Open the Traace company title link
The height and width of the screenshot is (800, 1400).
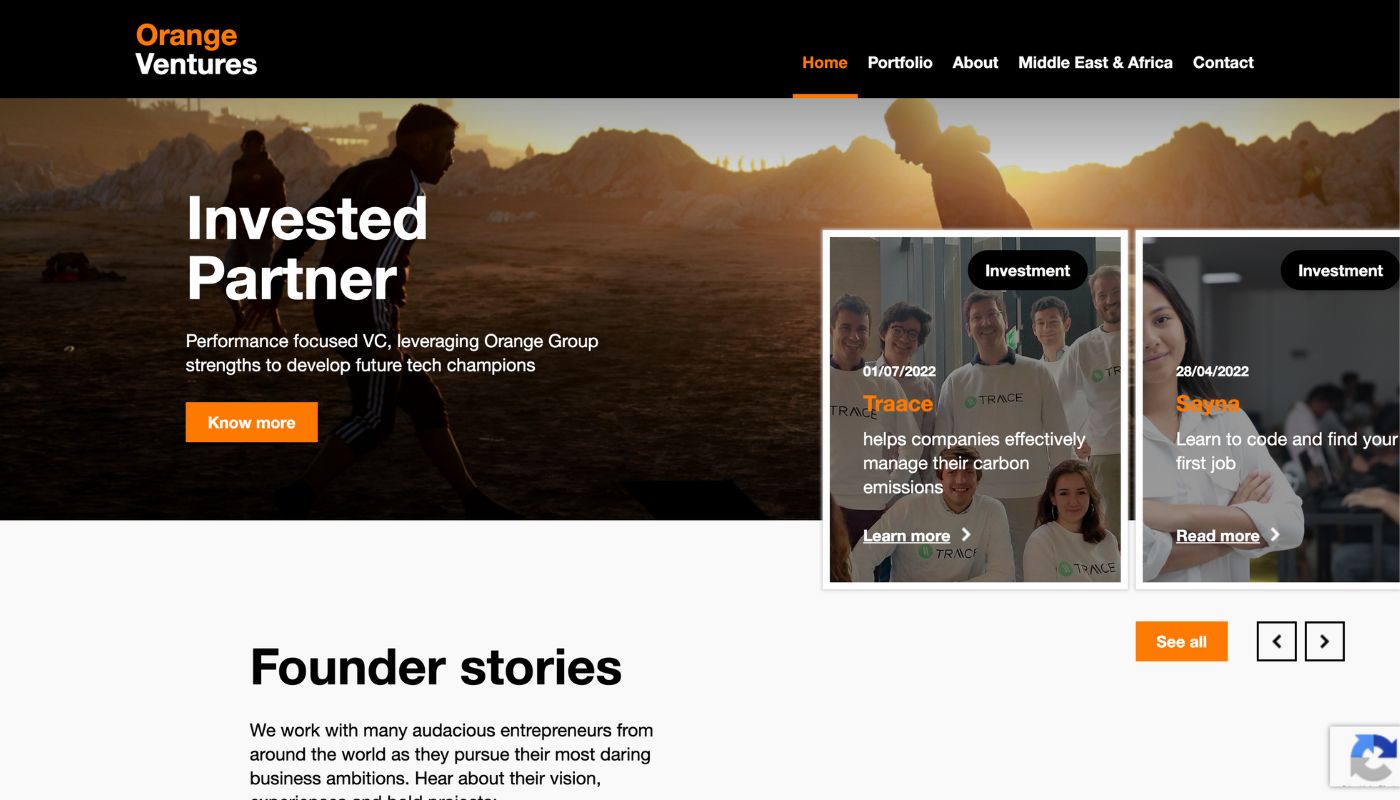[x=898, y=404]
